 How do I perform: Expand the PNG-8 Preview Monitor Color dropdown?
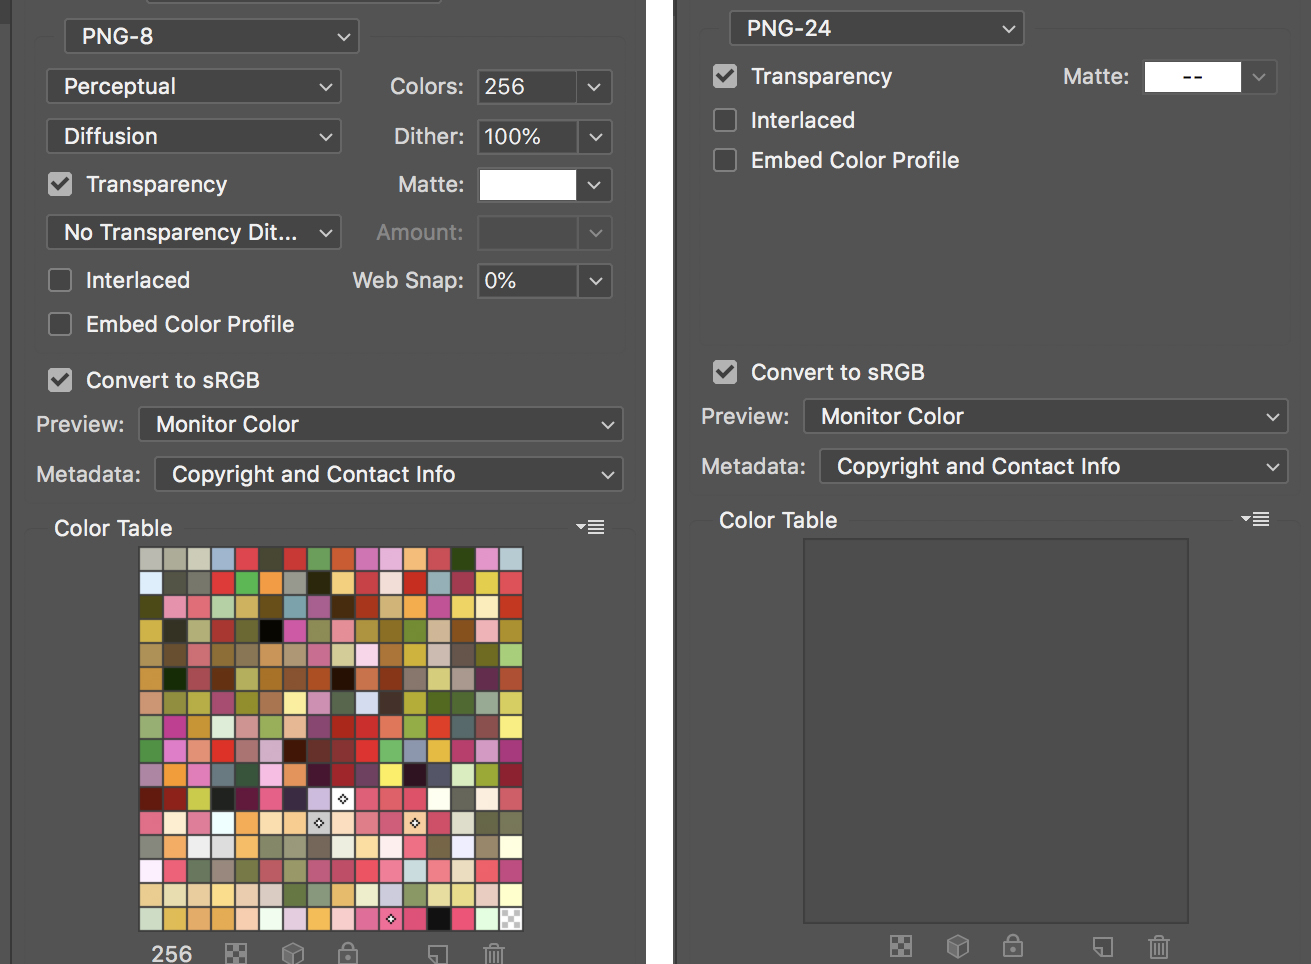pyautogui.click(x=380, y=425)
